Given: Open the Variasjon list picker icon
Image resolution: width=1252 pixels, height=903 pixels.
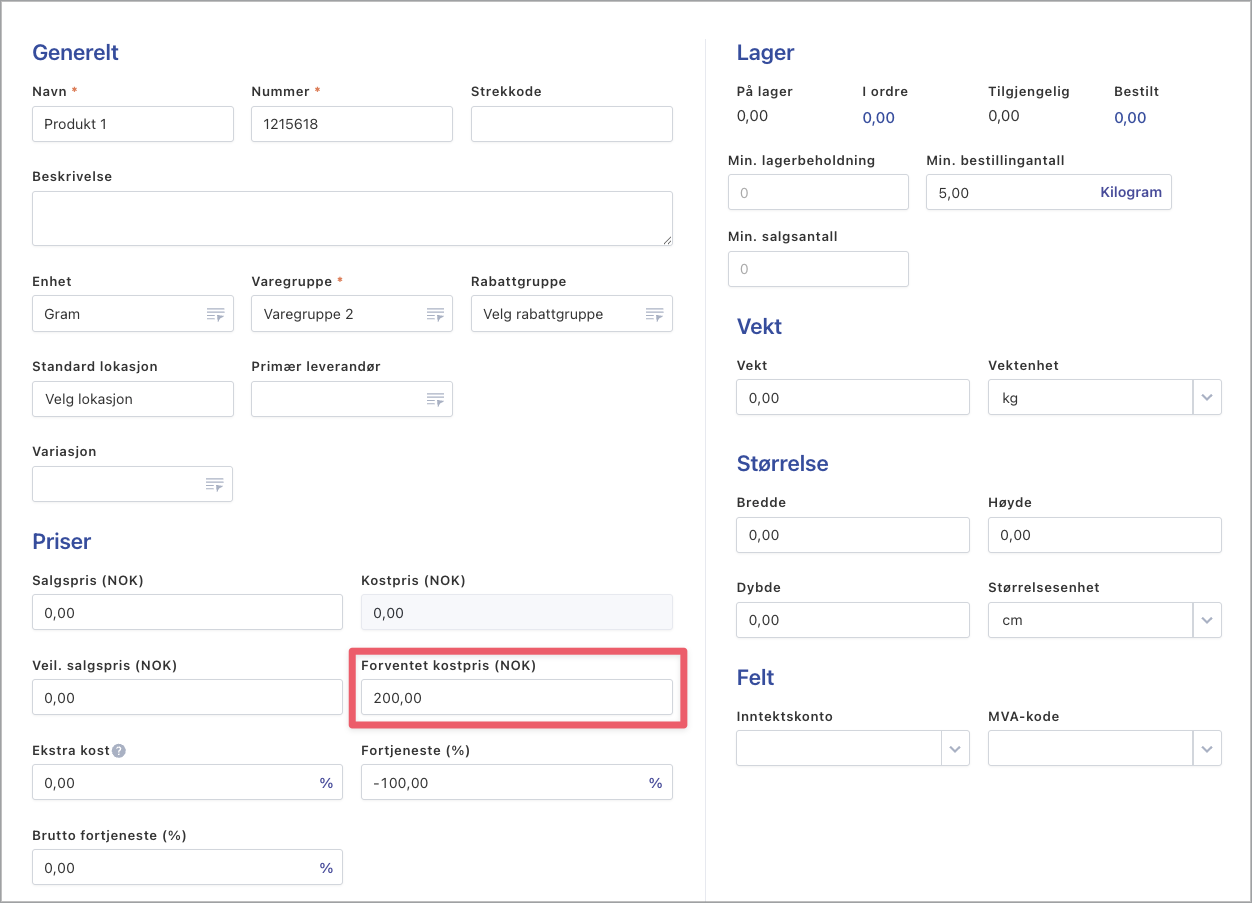Looking at the screenshot, I should tap(215, 484).
